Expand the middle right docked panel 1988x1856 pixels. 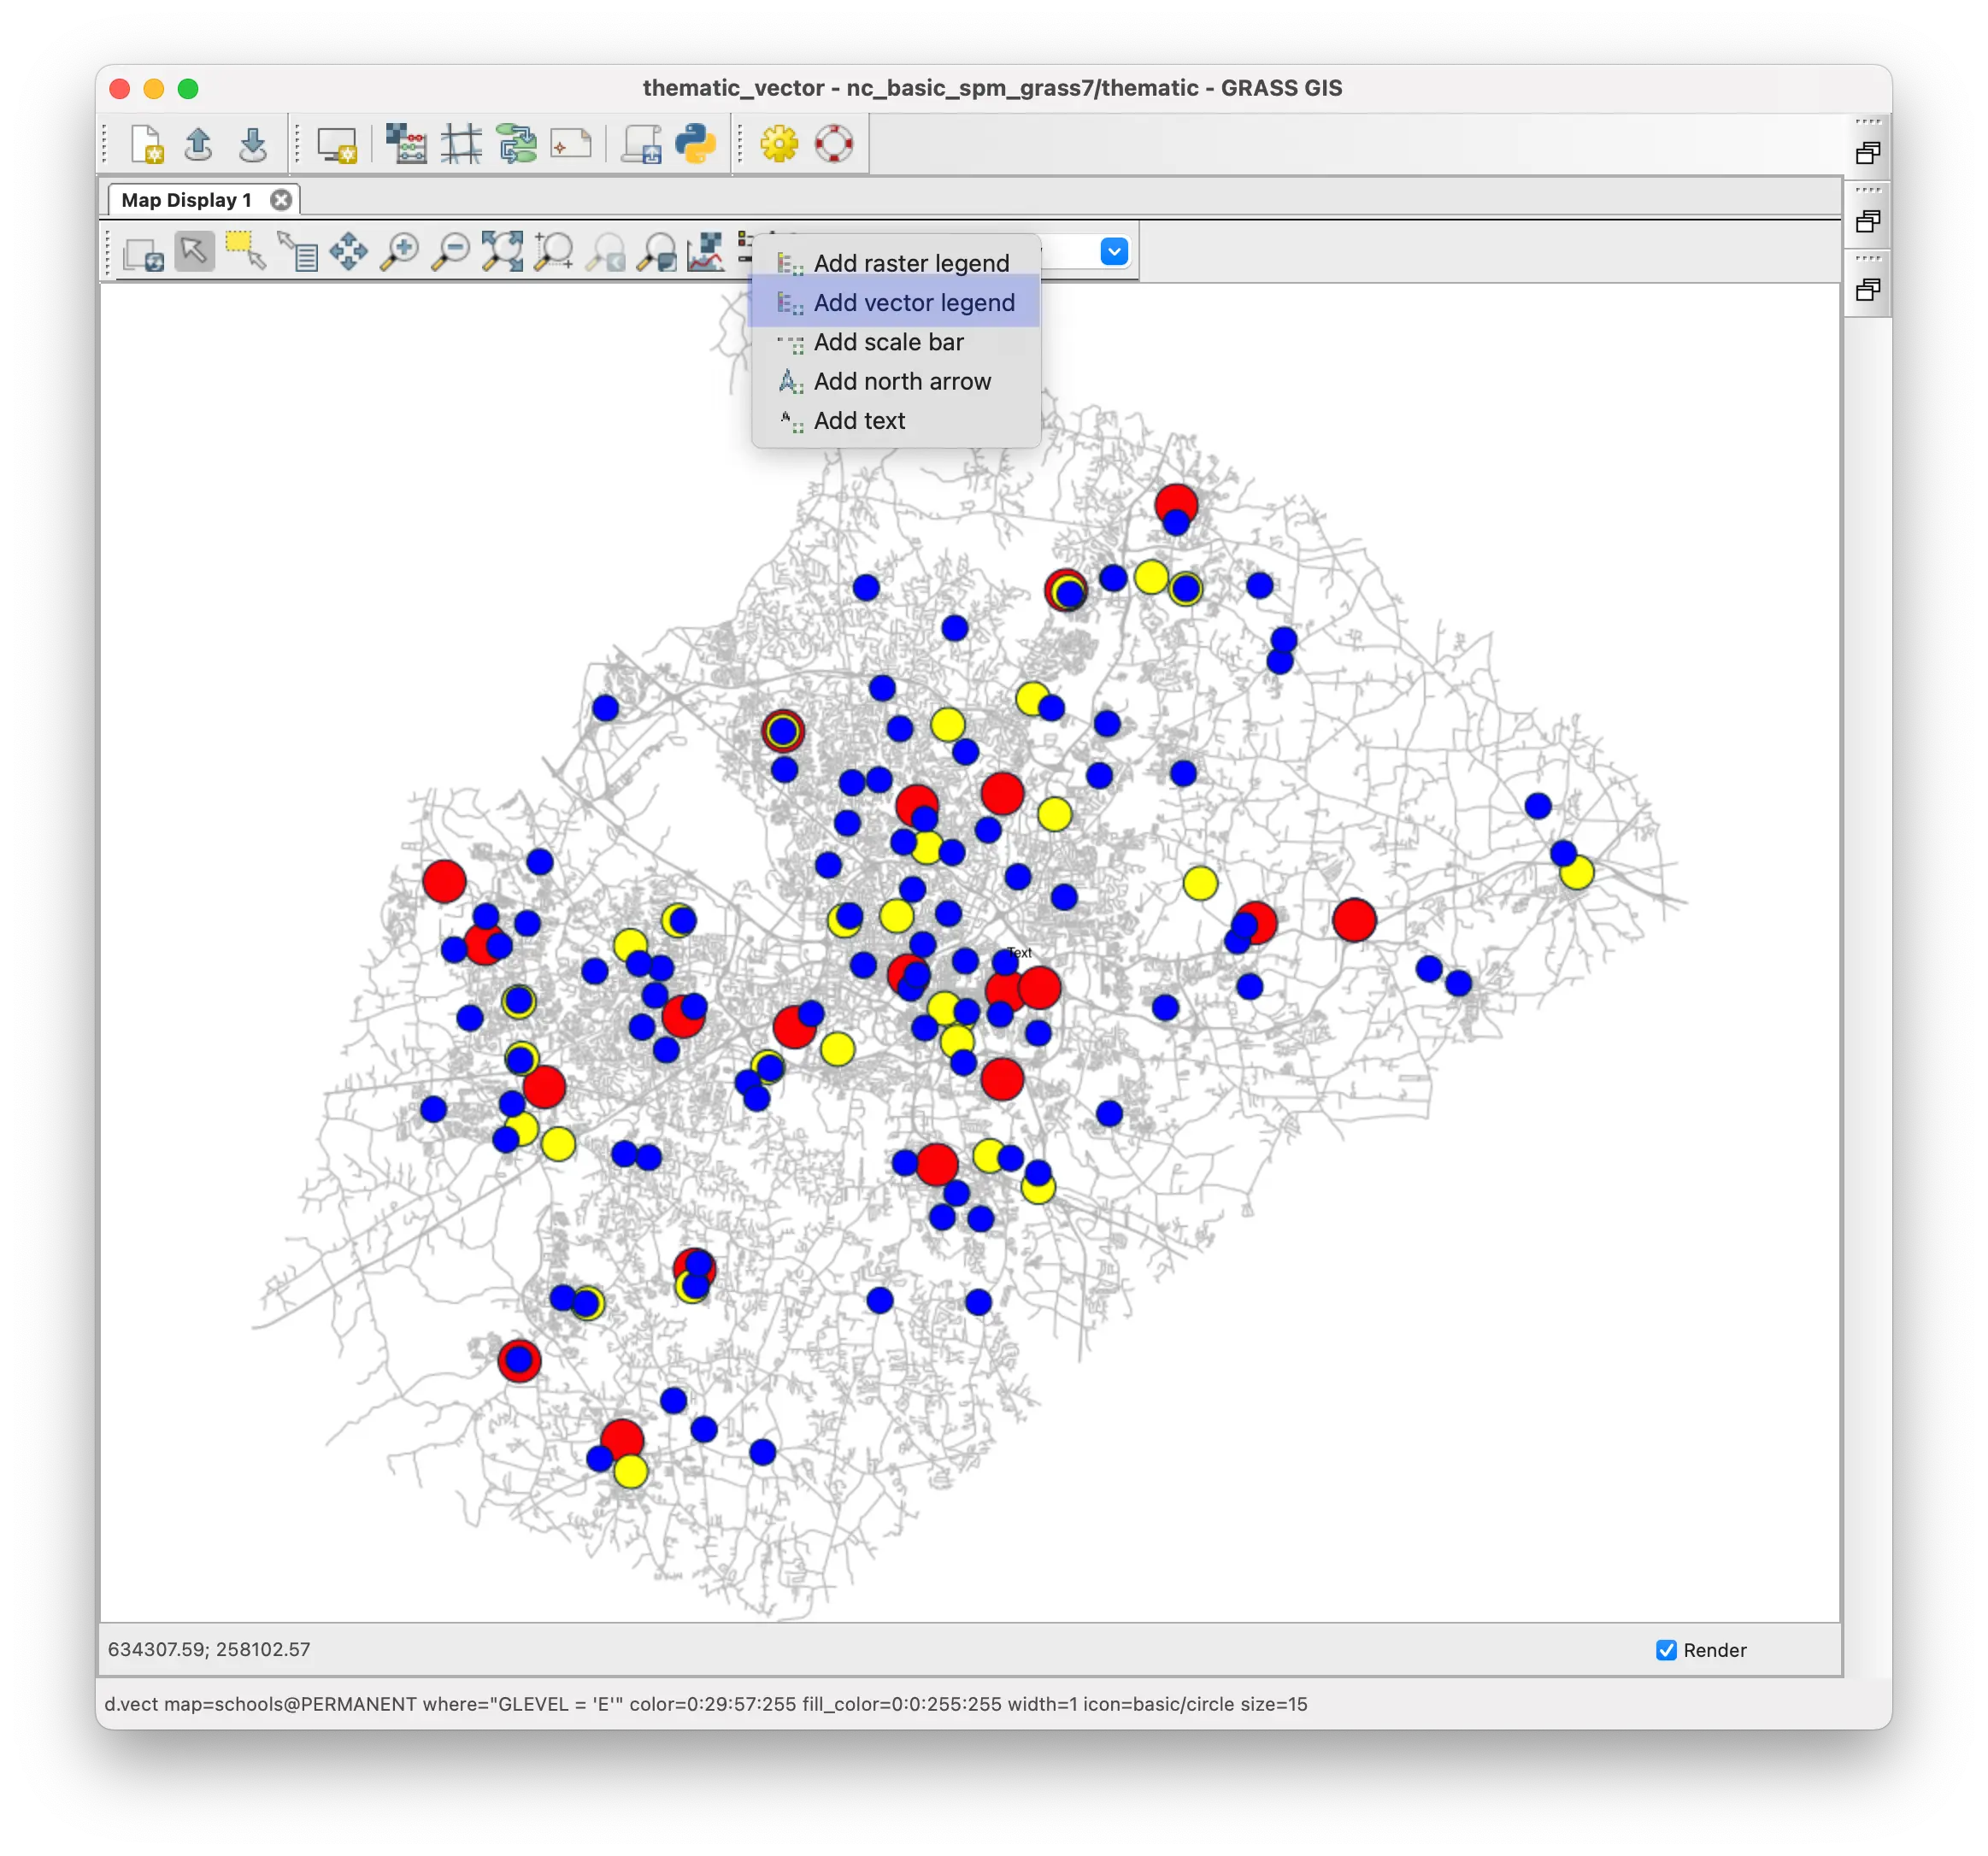[1867, 221]
